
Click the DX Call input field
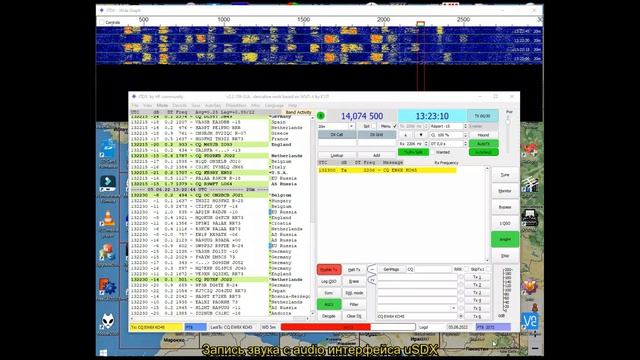(x=337, y=143)
